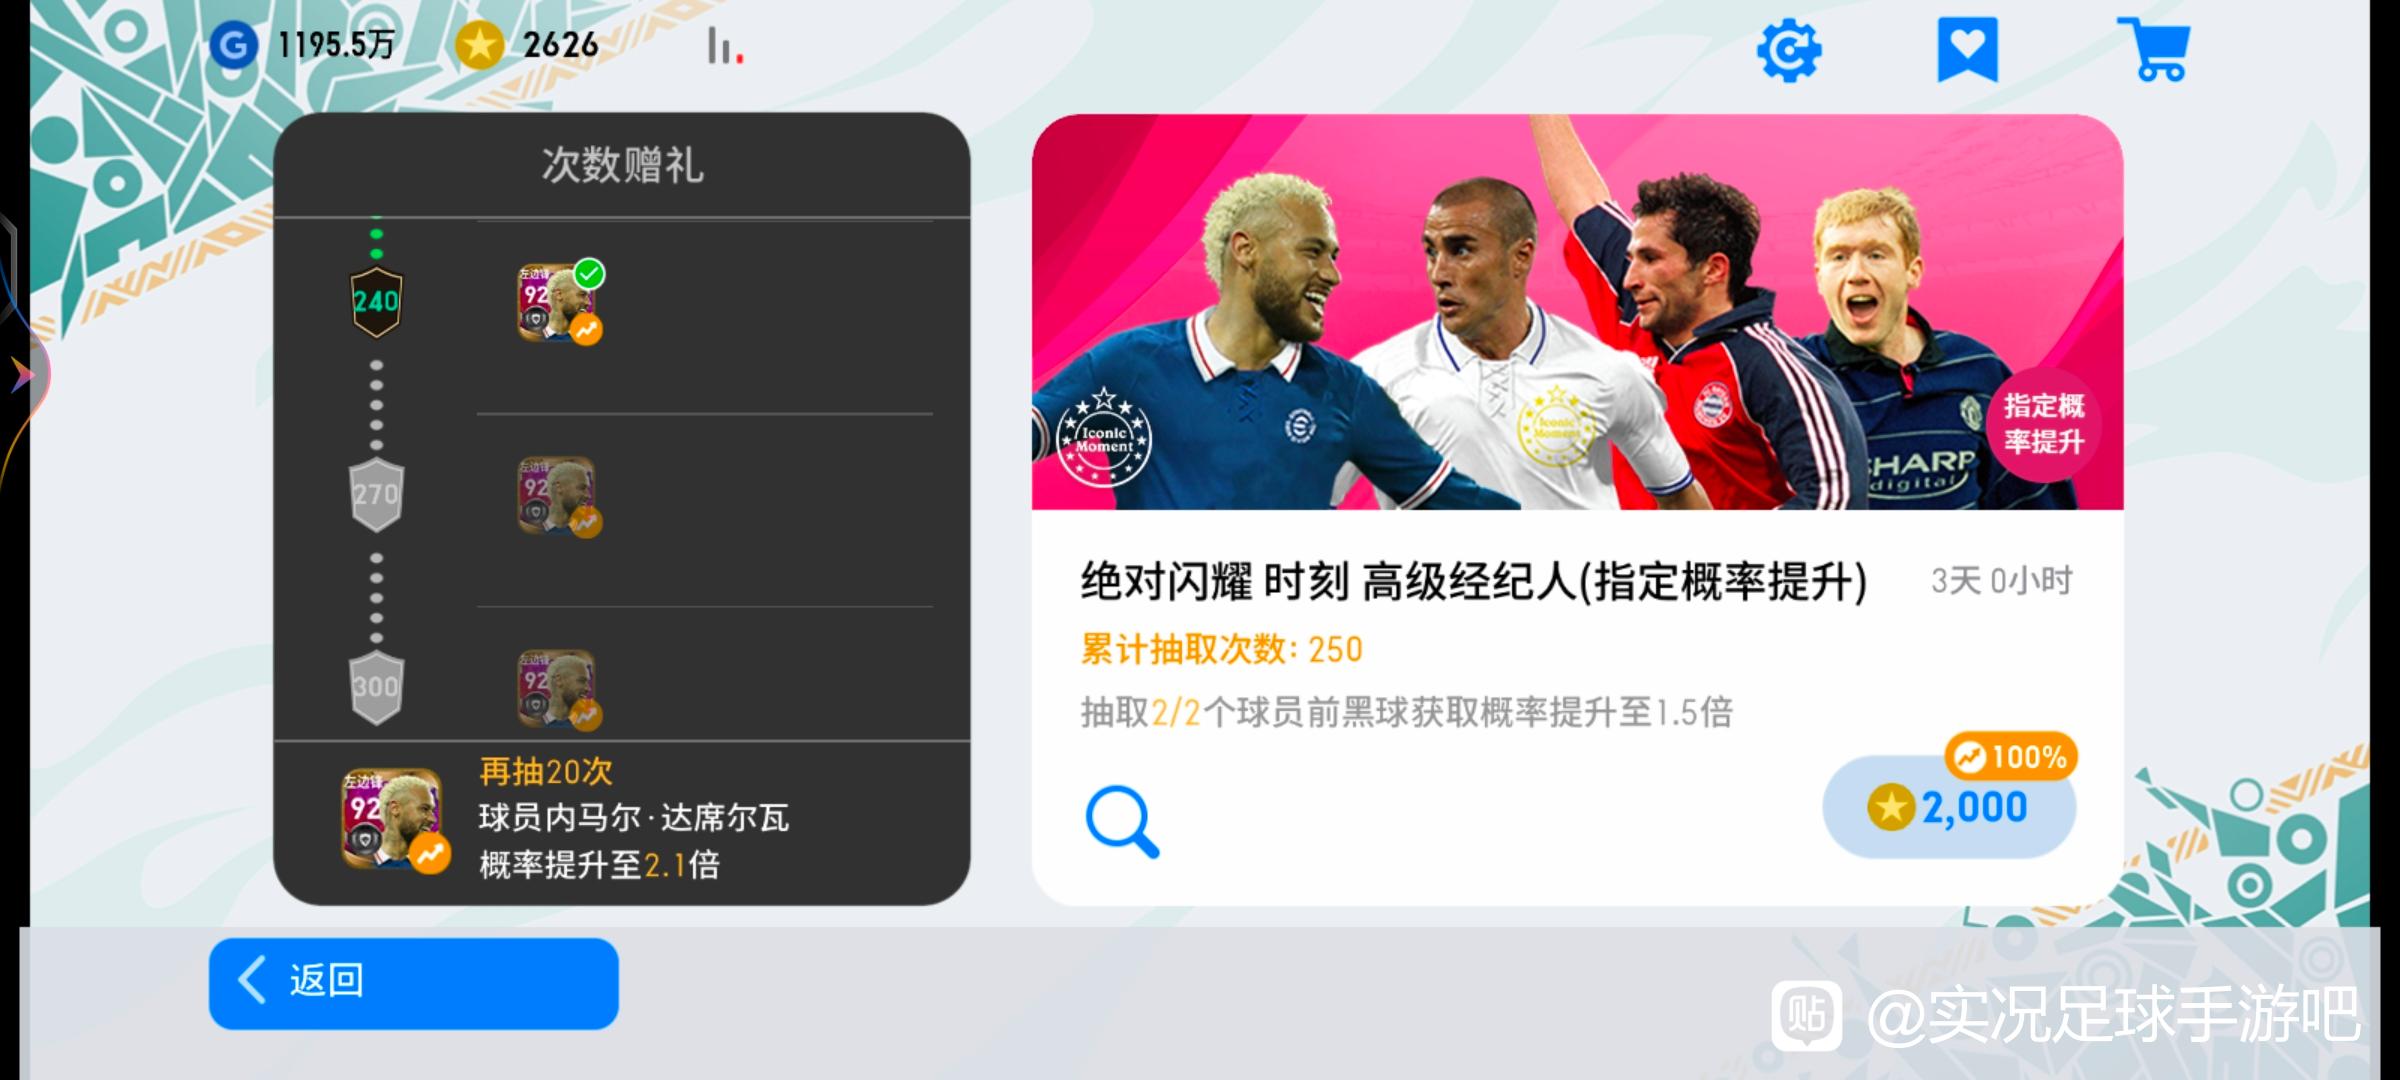Tap the gold star coin balance icon
The height and width of the screenshot is (1080, 2400).
click(479, 45)
